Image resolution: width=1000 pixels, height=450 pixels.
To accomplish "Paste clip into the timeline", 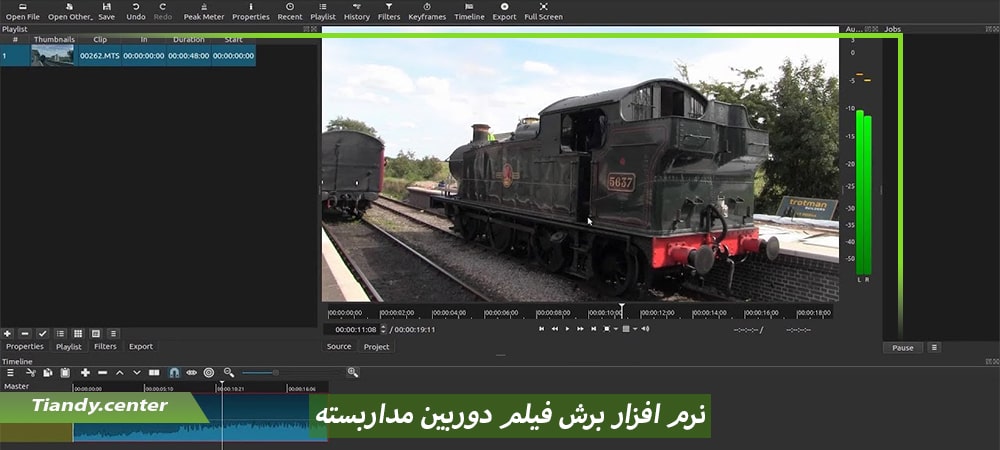I will click(x=65, y=372).
